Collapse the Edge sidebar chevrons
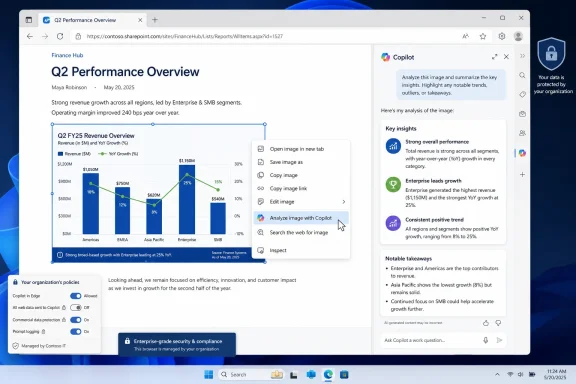The width and height of the screenshot is (576, 384). (522, 56)
